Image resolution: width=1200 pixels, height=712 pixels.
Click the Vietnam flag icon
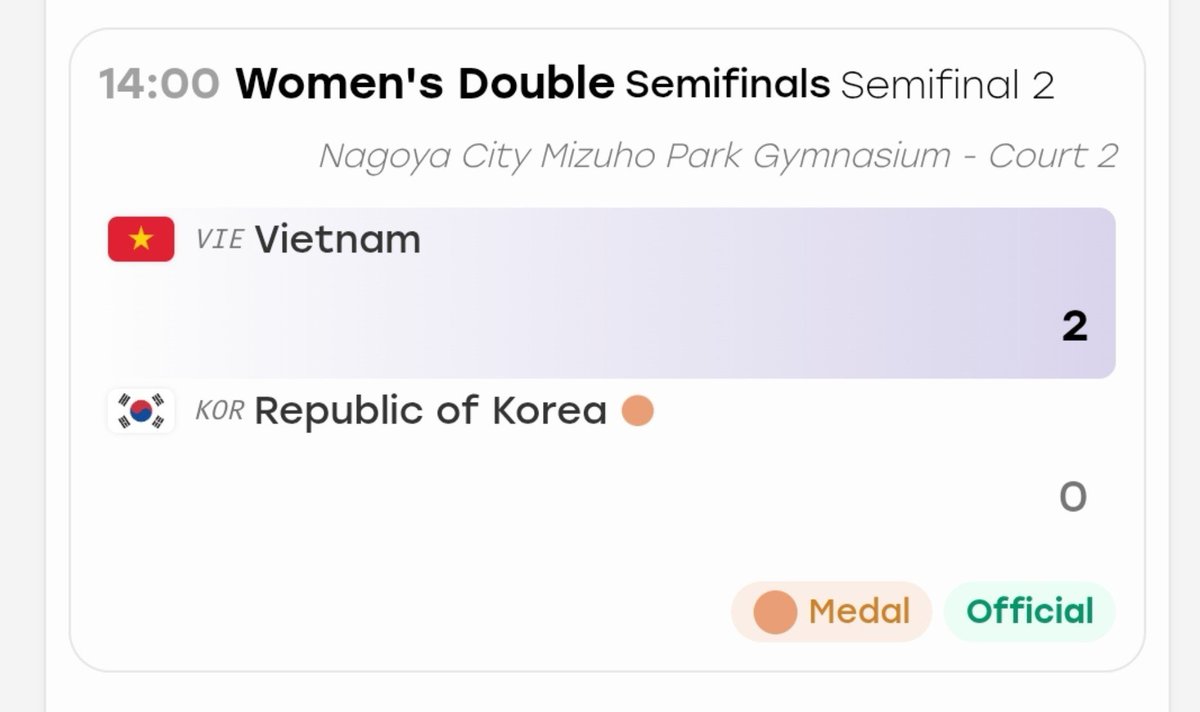[x=141, y=239]
